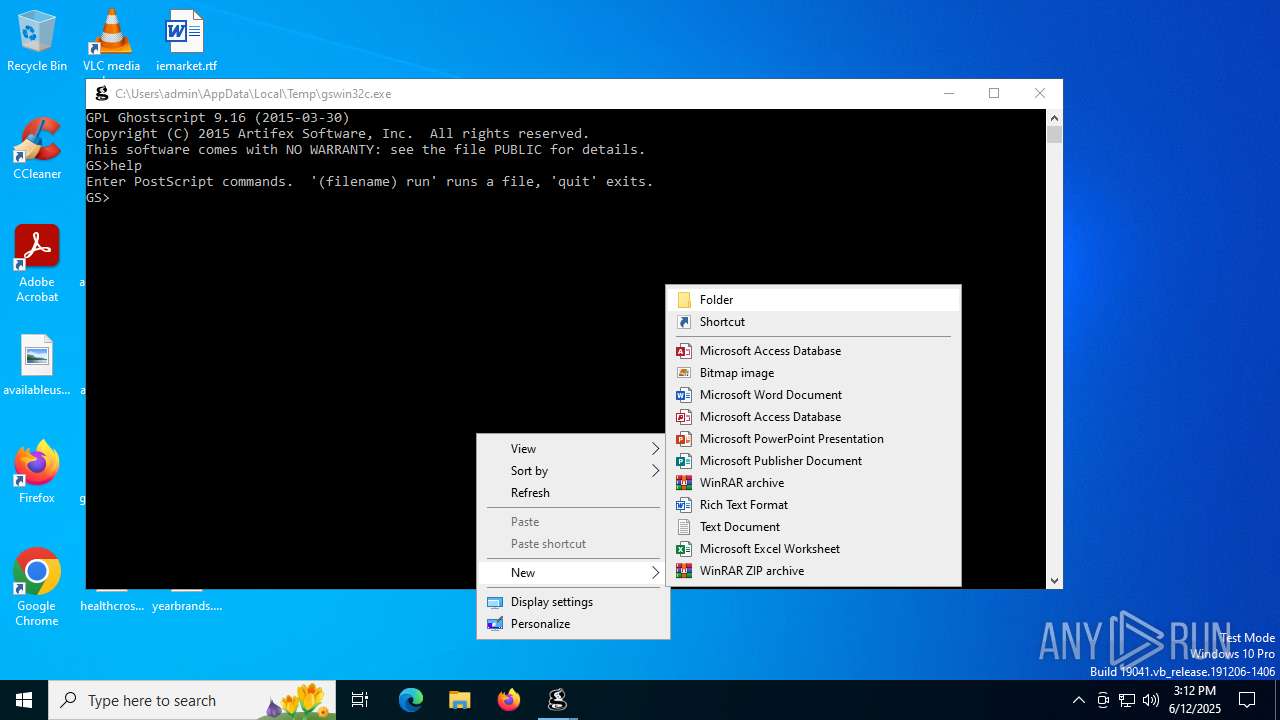The image size is (1280, 720).
Task: Open the CCleaner desktop shortcut
Action: pyautogui.click(x=37, y=148)
